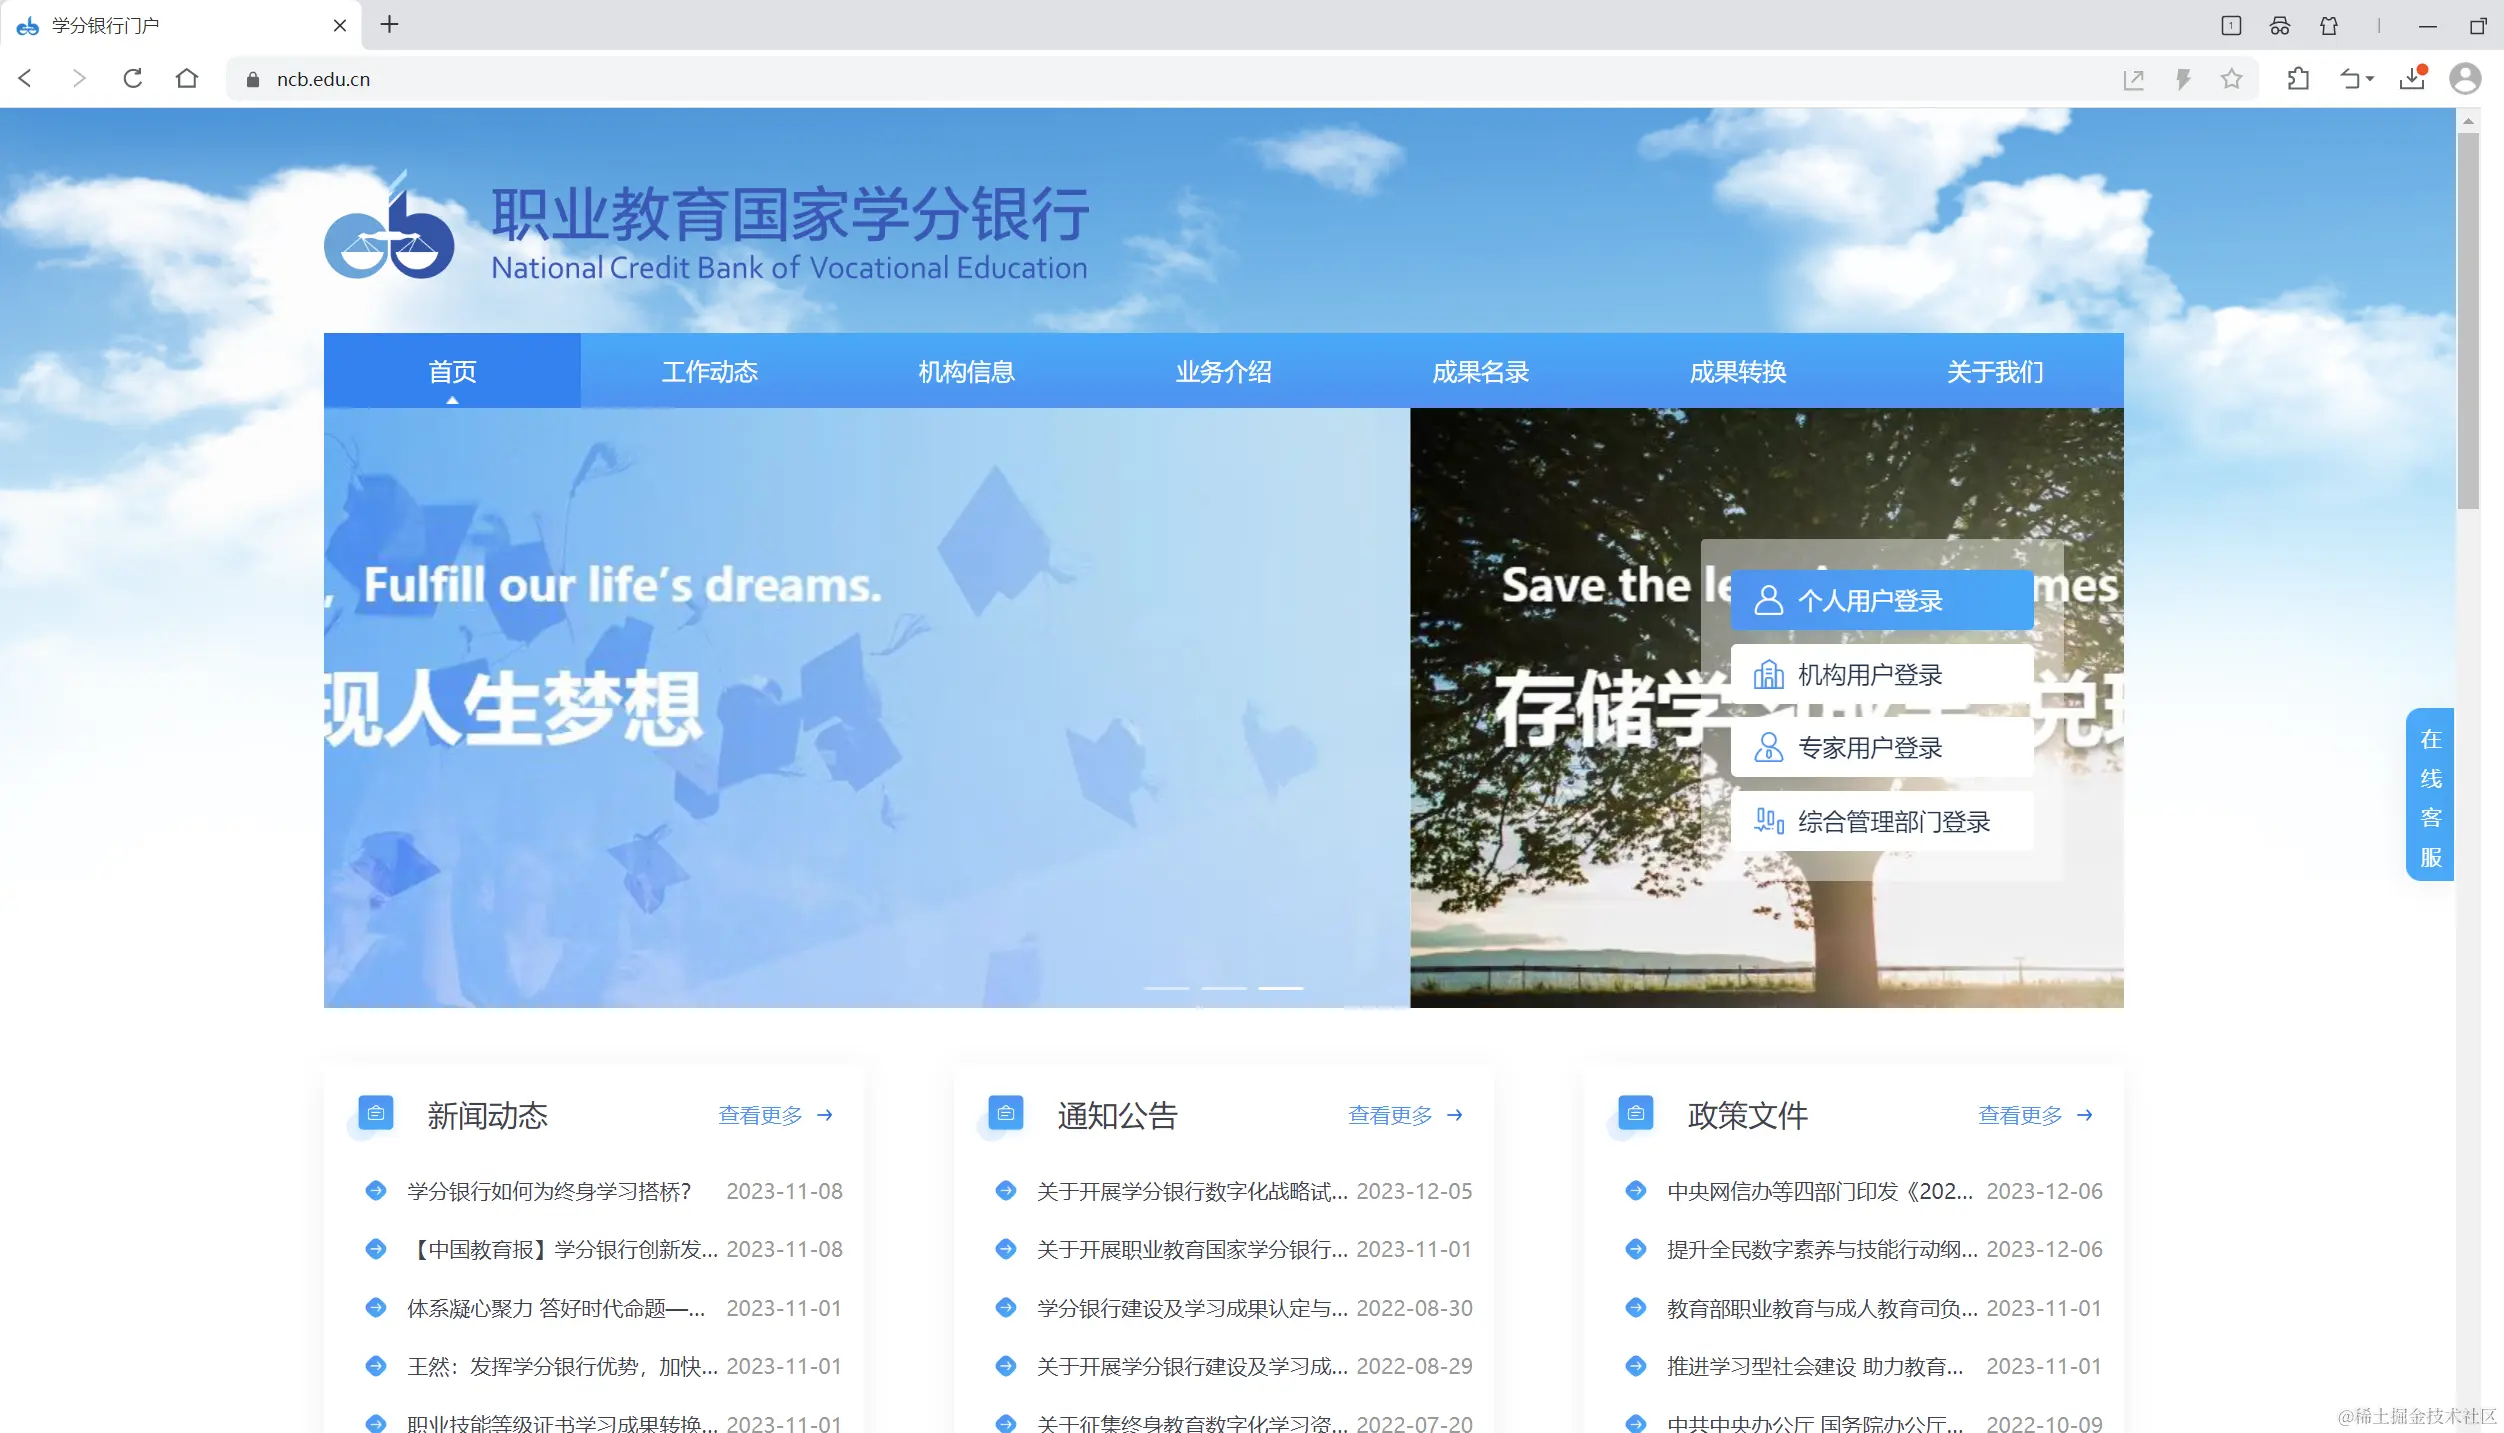The image size is (2504, 1433).
Task: Click the 政策文件 section icon
Action: point(1634,1113)
